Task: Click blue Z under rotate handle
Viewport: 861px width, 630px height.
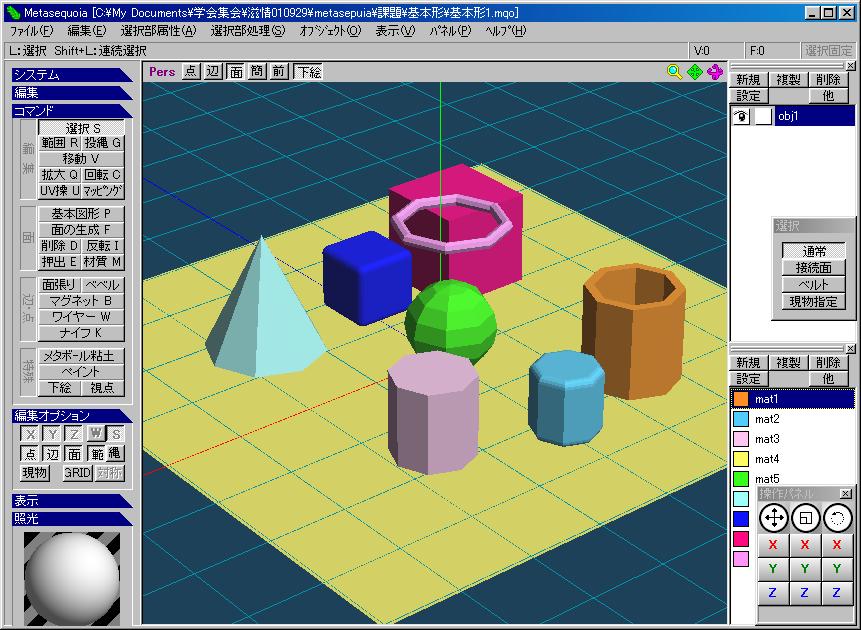Action: 837,593
